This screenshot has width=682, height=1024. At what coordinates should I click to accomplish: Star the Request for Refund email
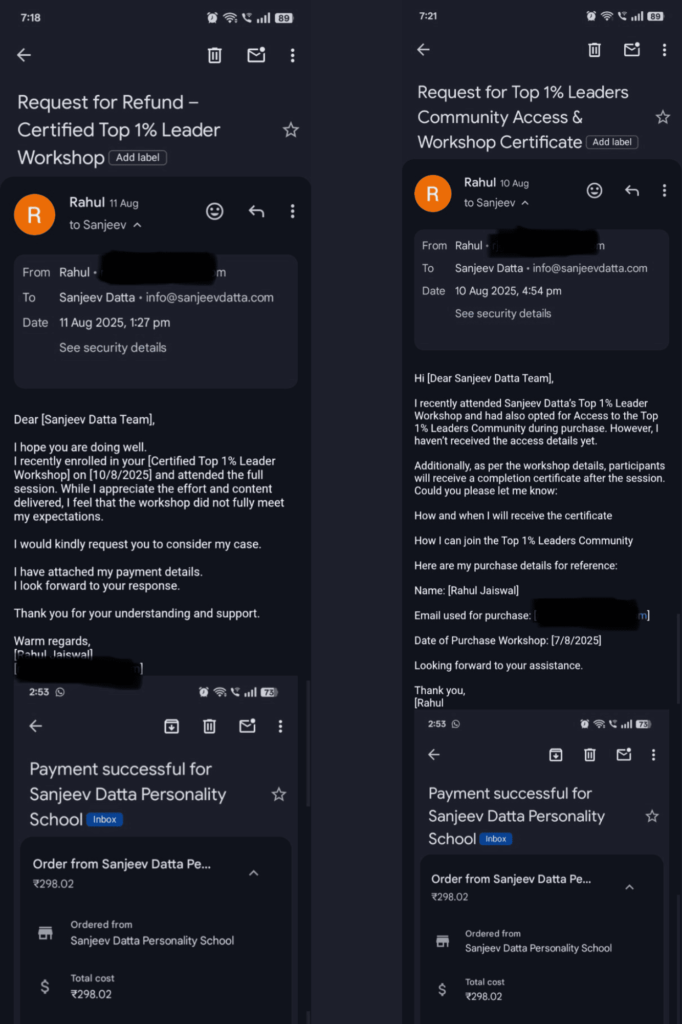(x=290, y=130)
